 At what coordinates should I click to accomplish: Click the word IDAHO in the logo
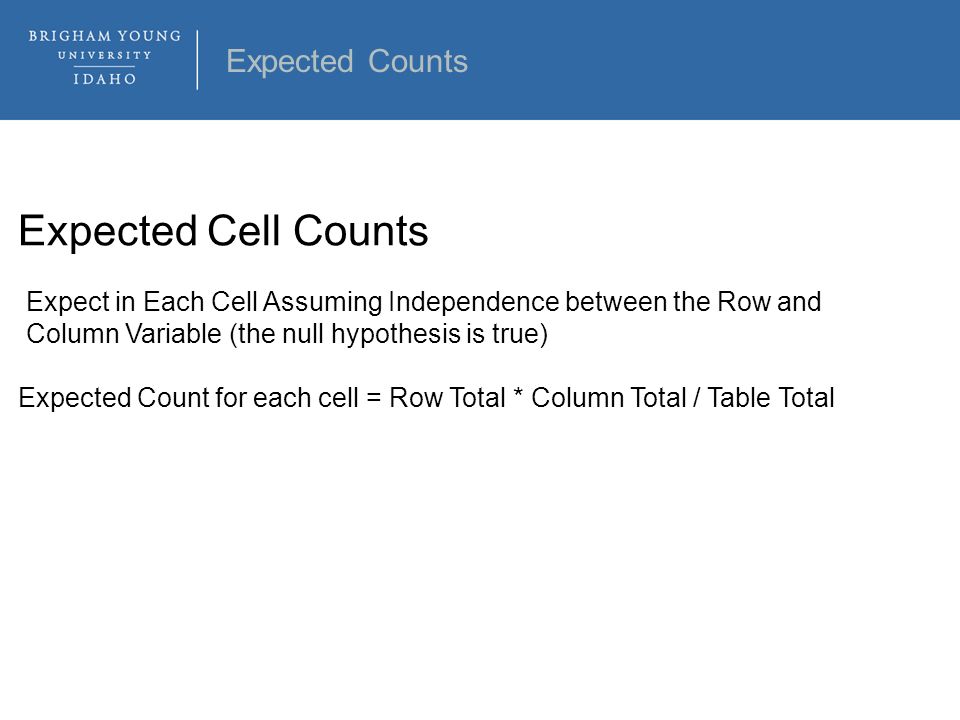pyautogui.click(x=105, y=79)
